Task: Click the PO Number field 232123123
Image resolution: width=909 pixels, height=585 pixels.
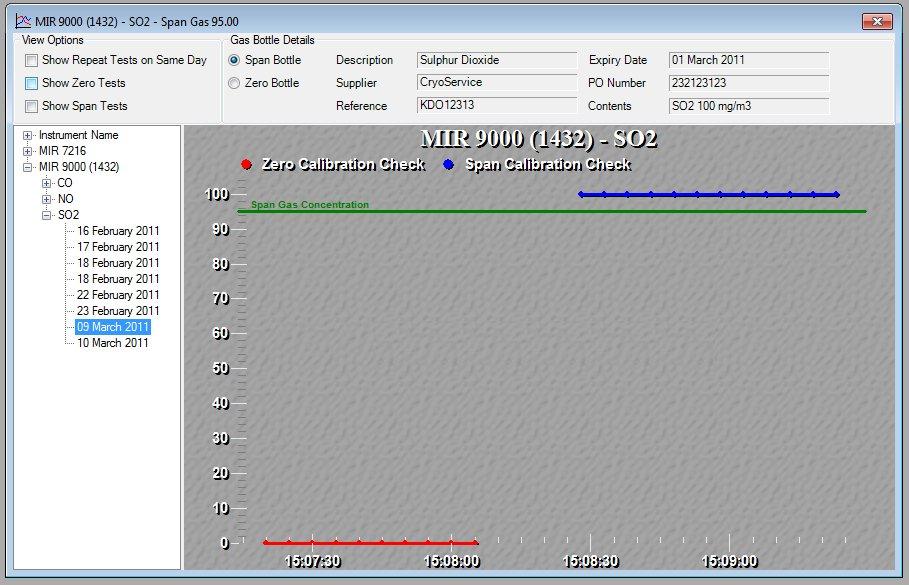Action: point(748,83)
